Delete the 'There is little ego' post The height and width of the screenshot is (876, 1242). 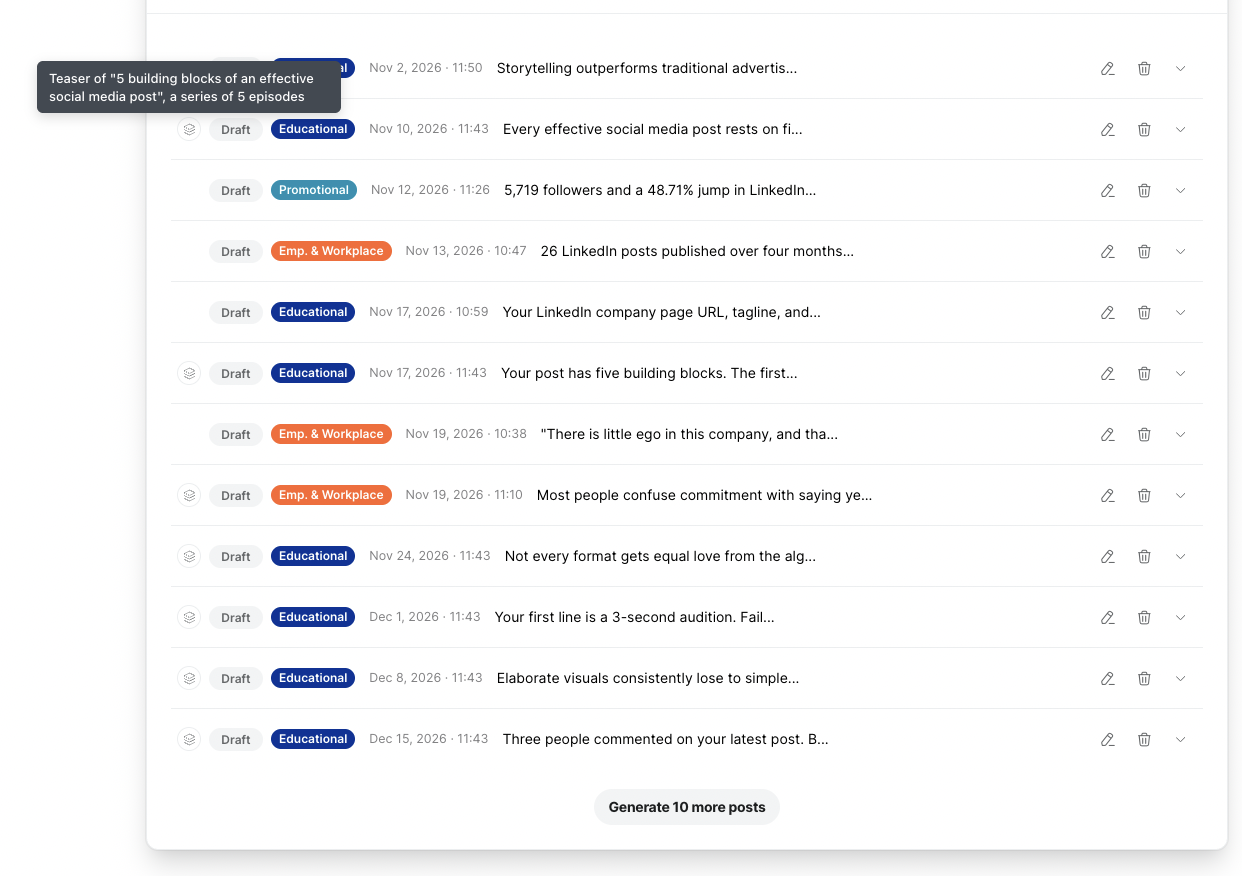click(1144, 435)
